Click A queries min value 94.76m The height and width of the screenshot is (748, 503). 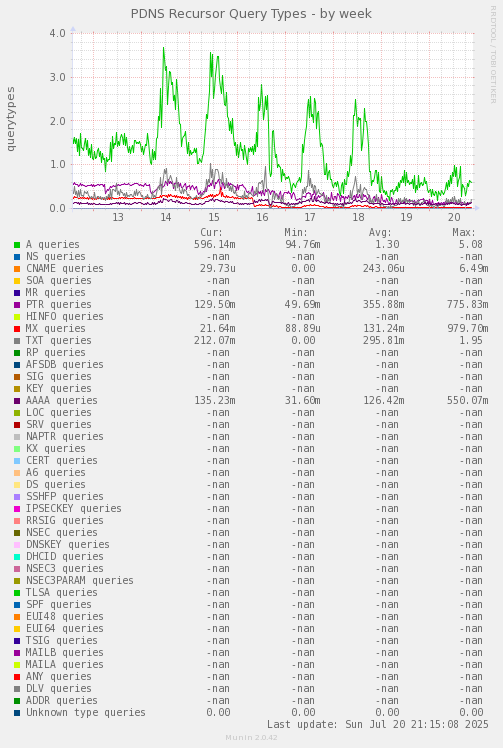[x=302, y=244]
